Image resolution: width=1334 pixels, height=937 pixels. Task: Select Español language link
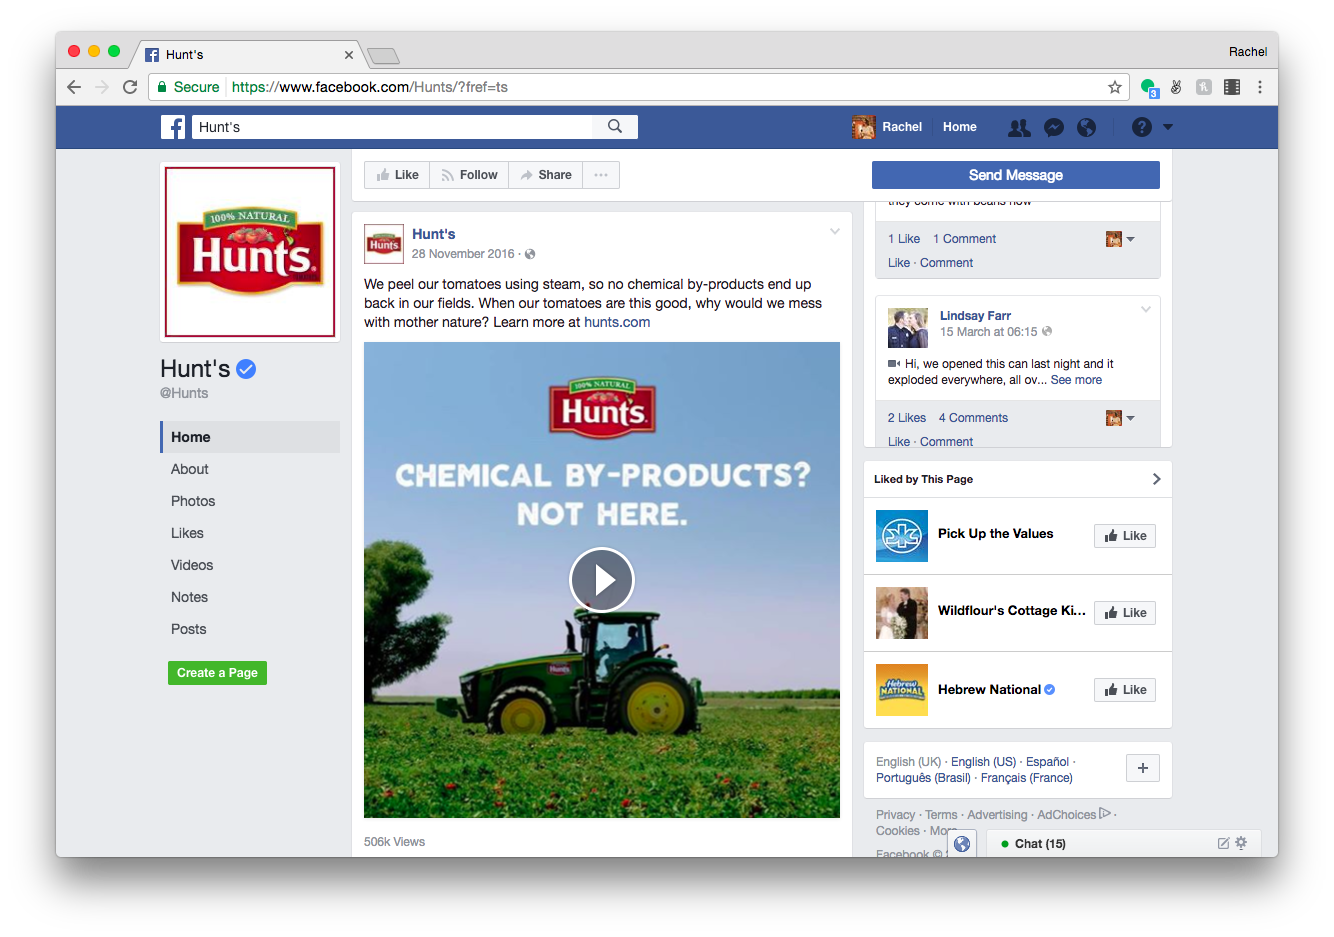tap(1047, 762)
